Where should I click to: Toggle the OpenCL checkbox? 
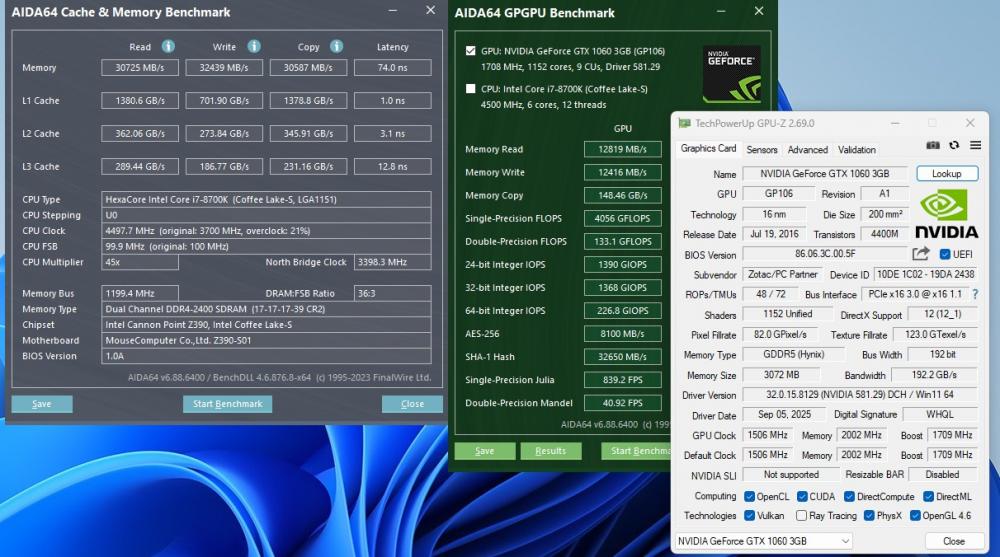pos(749,496)
